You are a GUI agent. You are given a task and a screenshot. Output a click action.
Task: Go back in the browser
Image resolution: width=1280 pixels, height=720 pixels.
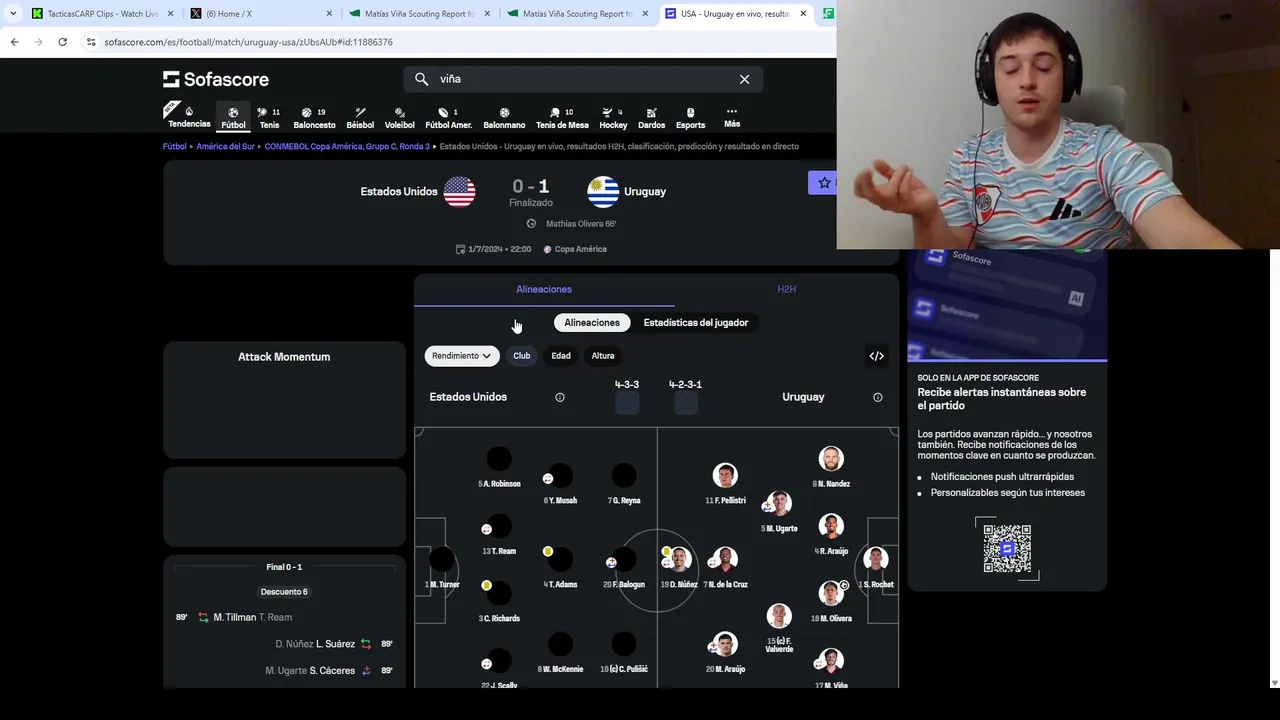[x=14, y=42]
